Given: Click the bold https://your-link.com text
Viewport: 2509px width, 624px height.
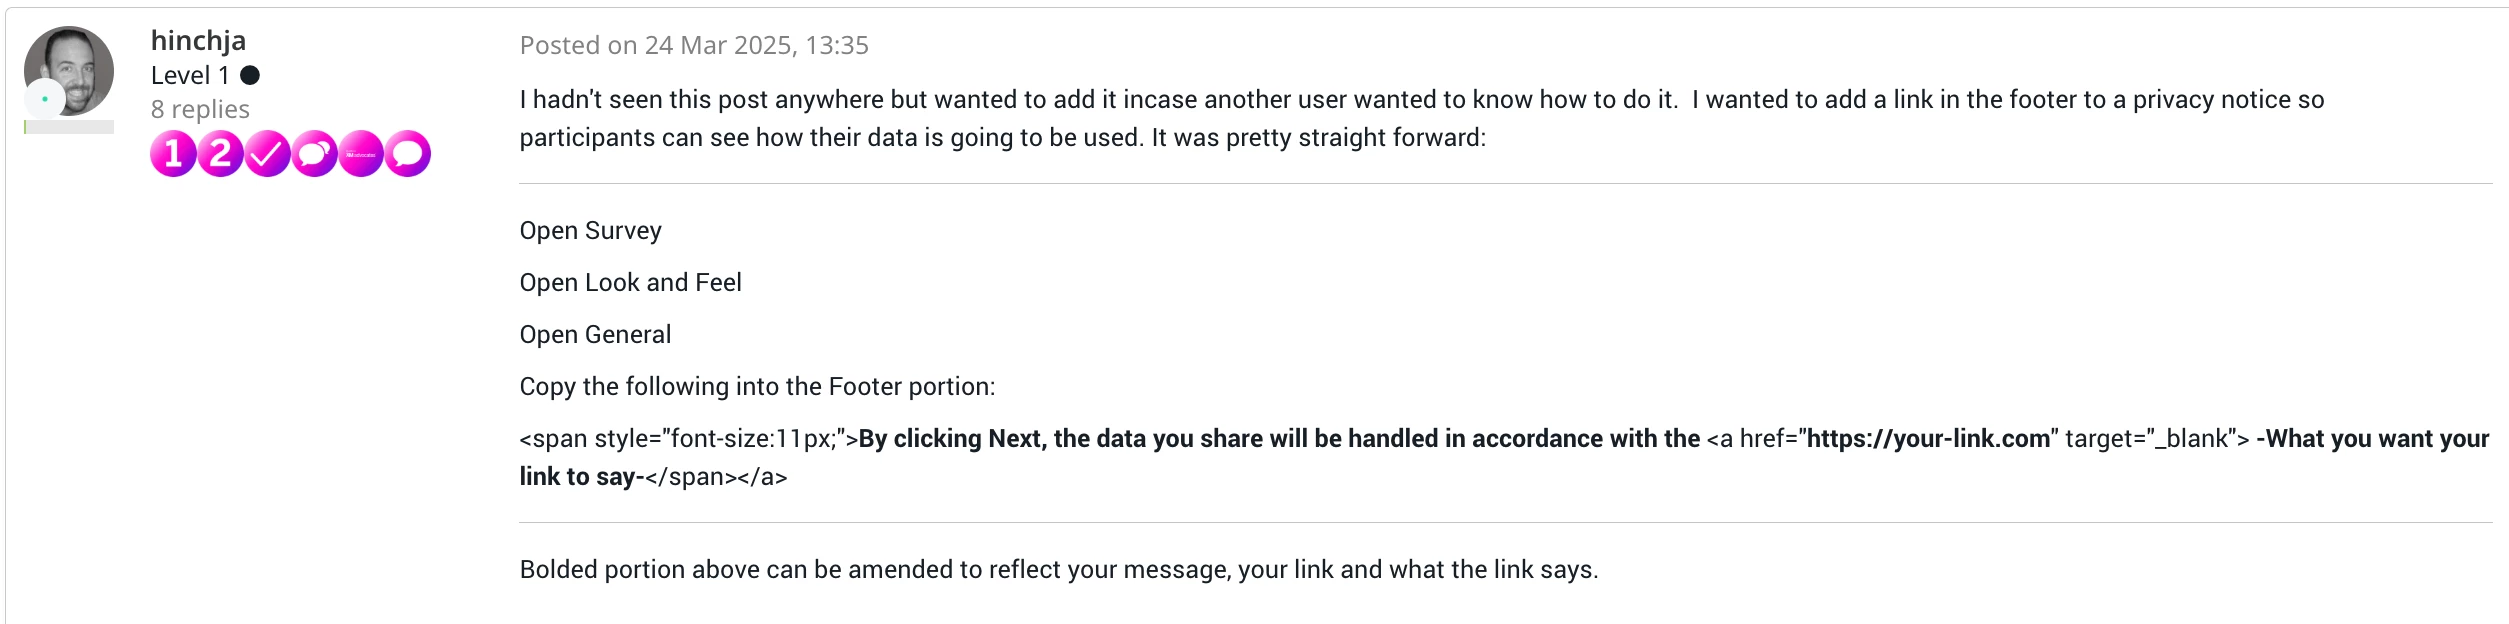Looking at the screenshot, I should 1928,438.
